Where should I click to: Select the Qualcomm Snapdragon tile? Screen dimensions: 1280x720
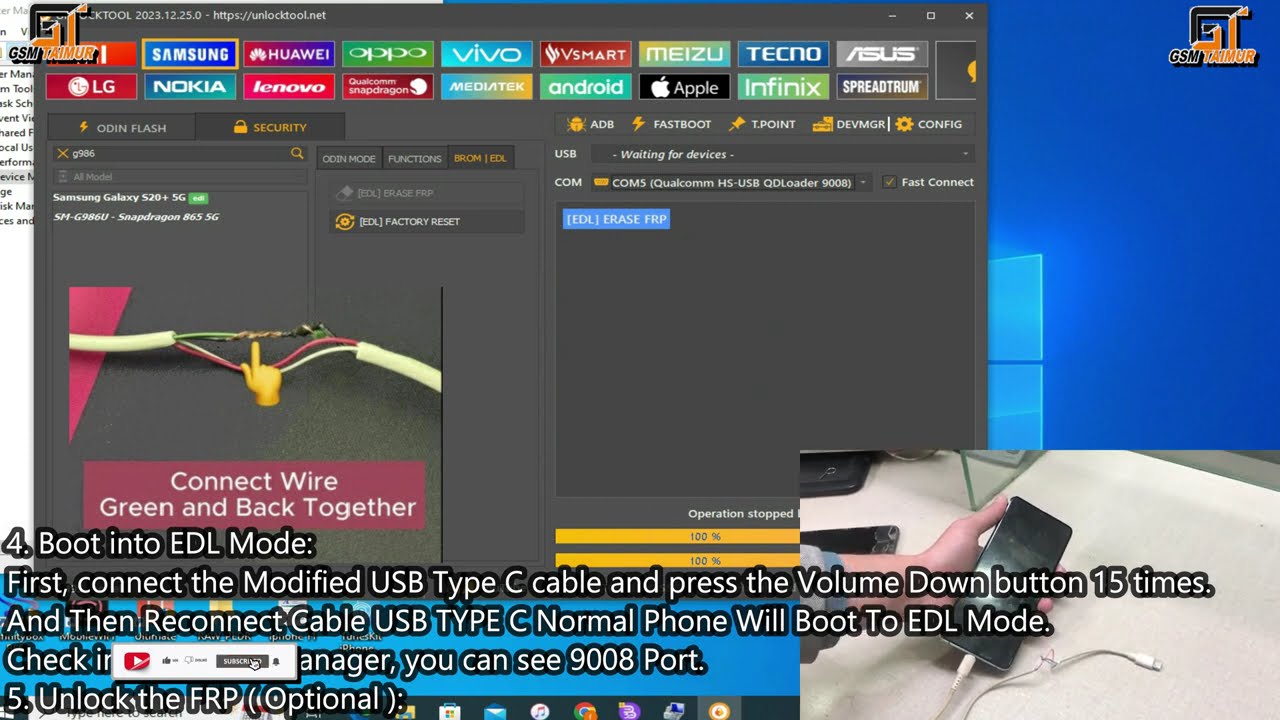388,87
